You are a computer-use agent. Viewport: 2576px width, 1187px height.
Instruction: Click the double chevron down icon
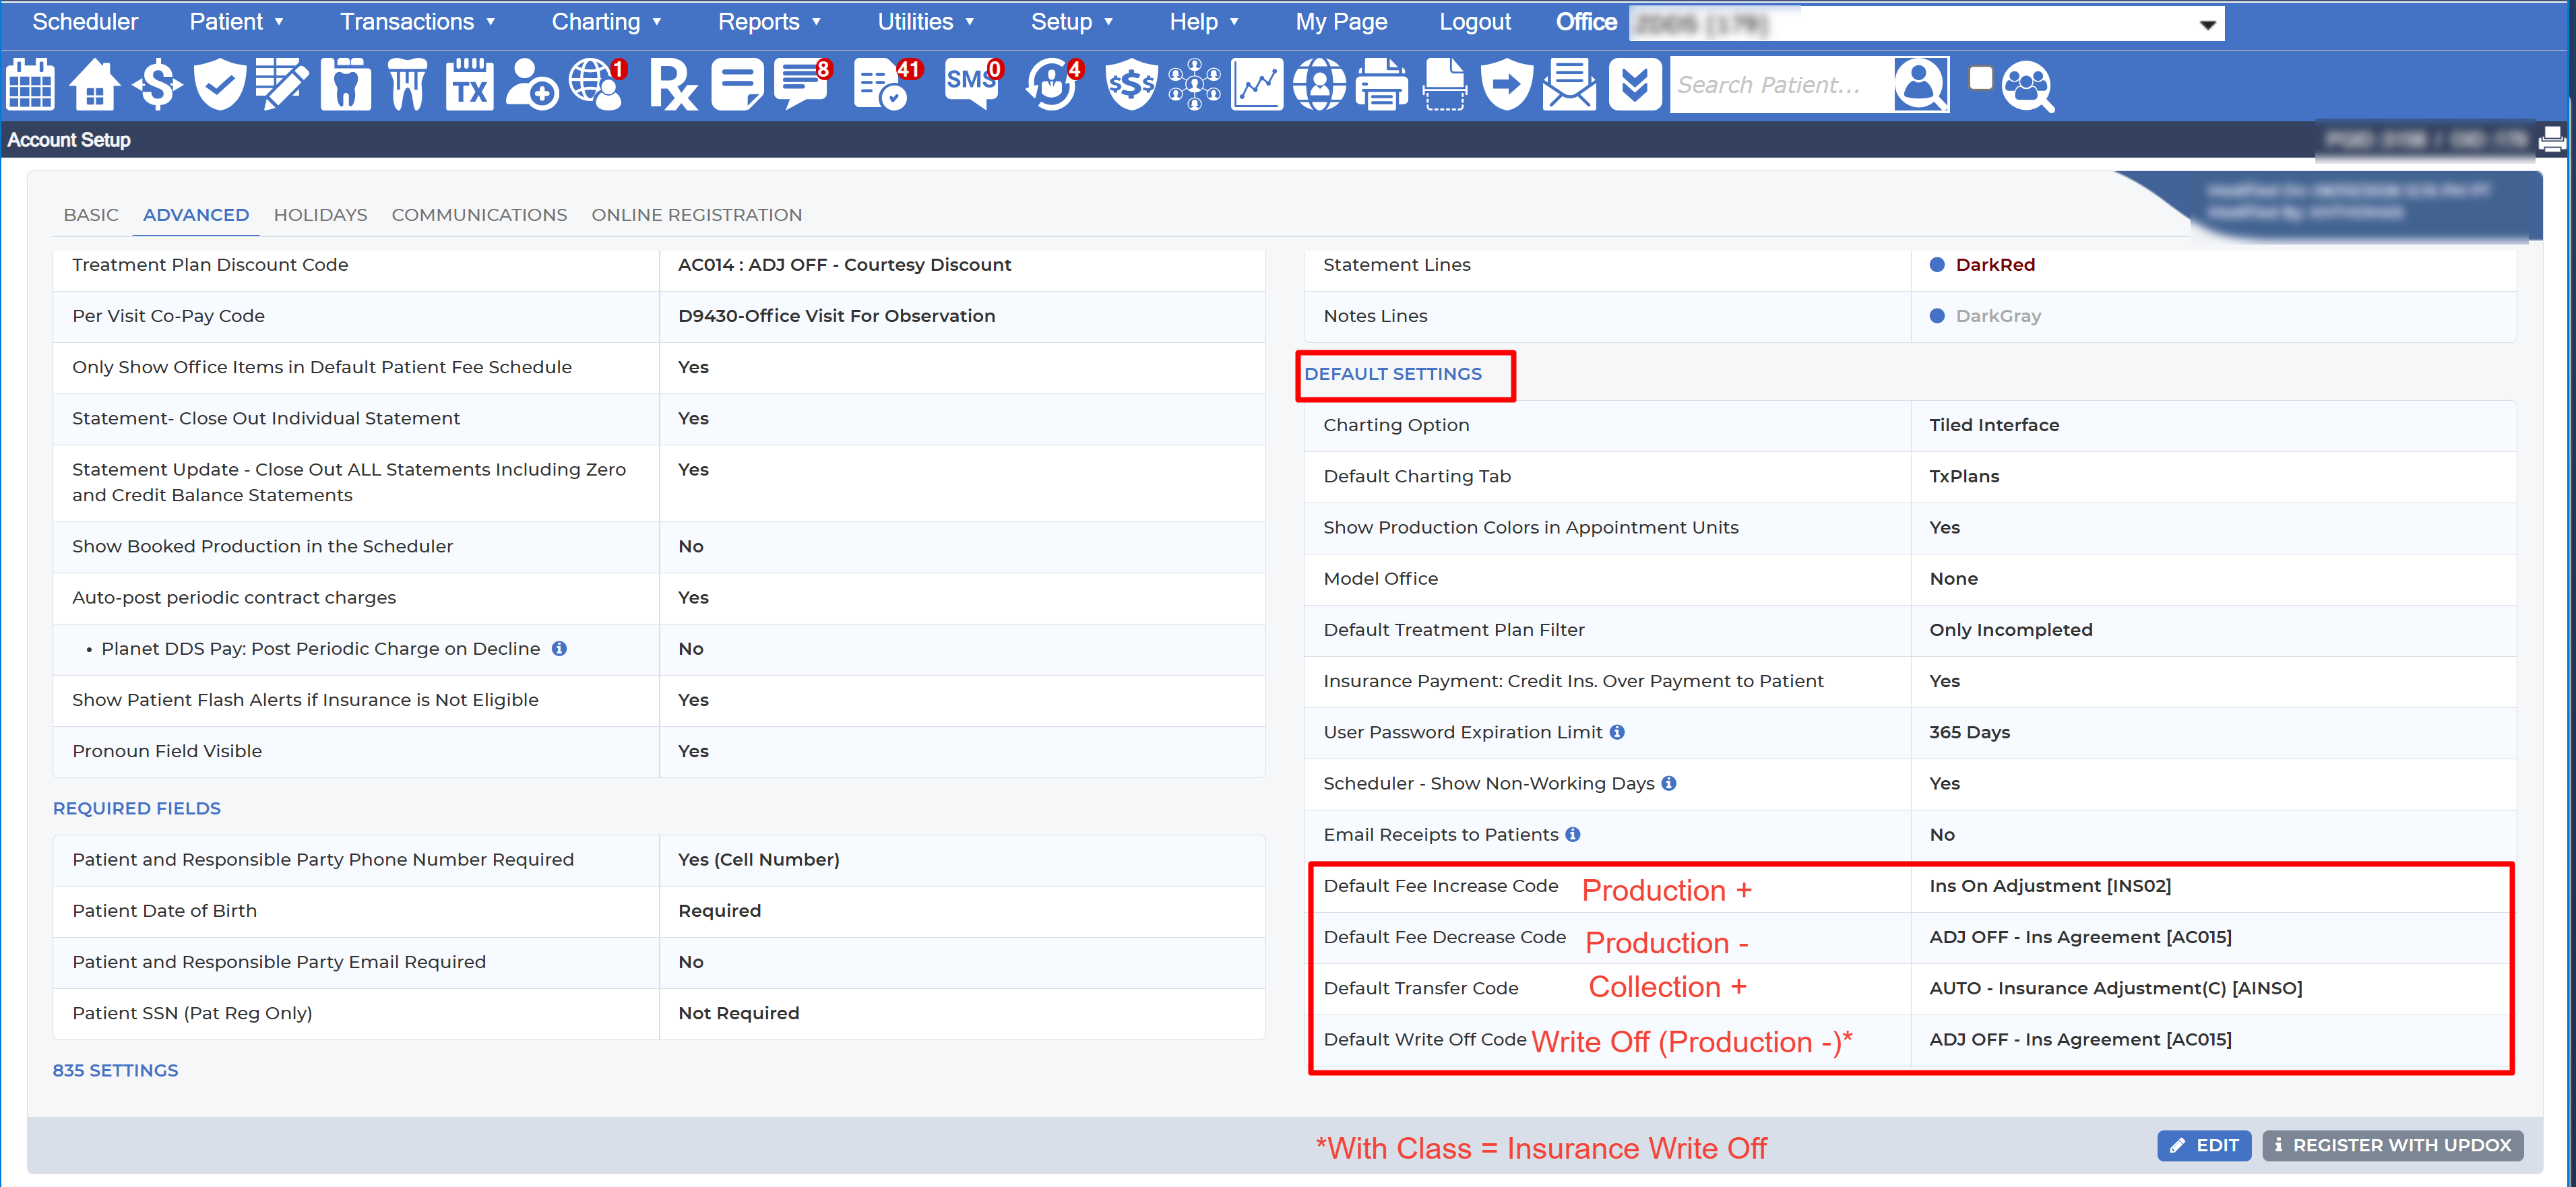coord(1634,85)
